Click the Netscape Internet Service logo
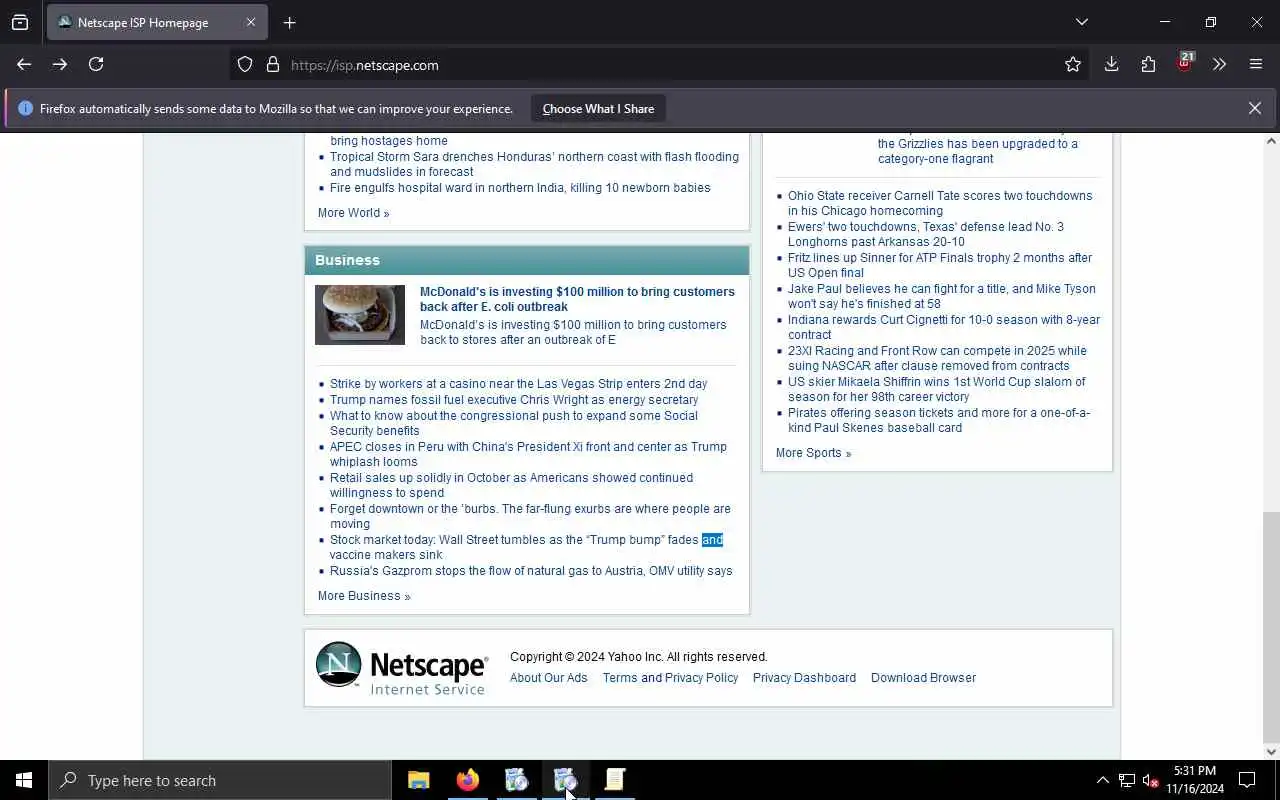The width and height of the screenshot is (1280, 800). click(402, 668)
